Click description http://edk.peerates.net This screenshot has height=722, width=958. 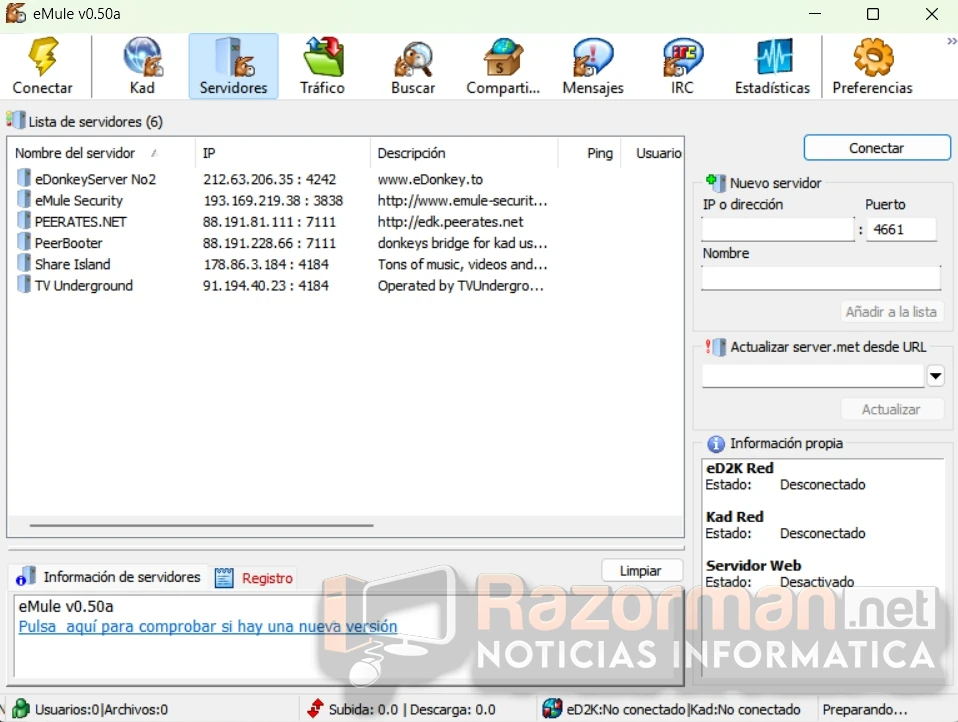(x=450, y=222)
